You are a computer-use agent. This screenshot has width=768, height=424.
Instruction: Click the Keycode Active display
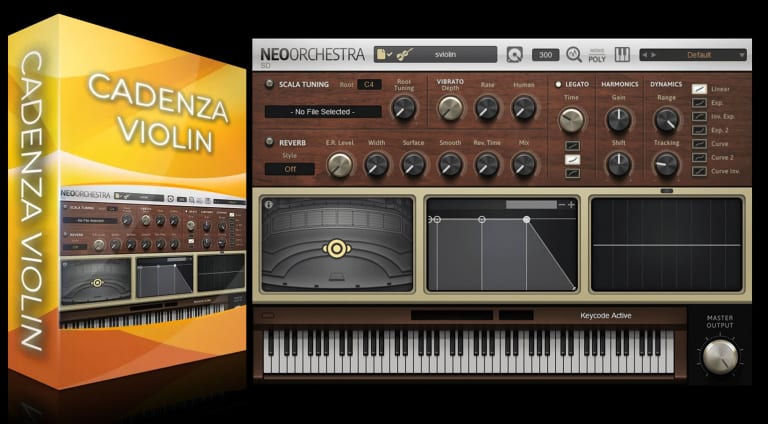tap(606, 316)
